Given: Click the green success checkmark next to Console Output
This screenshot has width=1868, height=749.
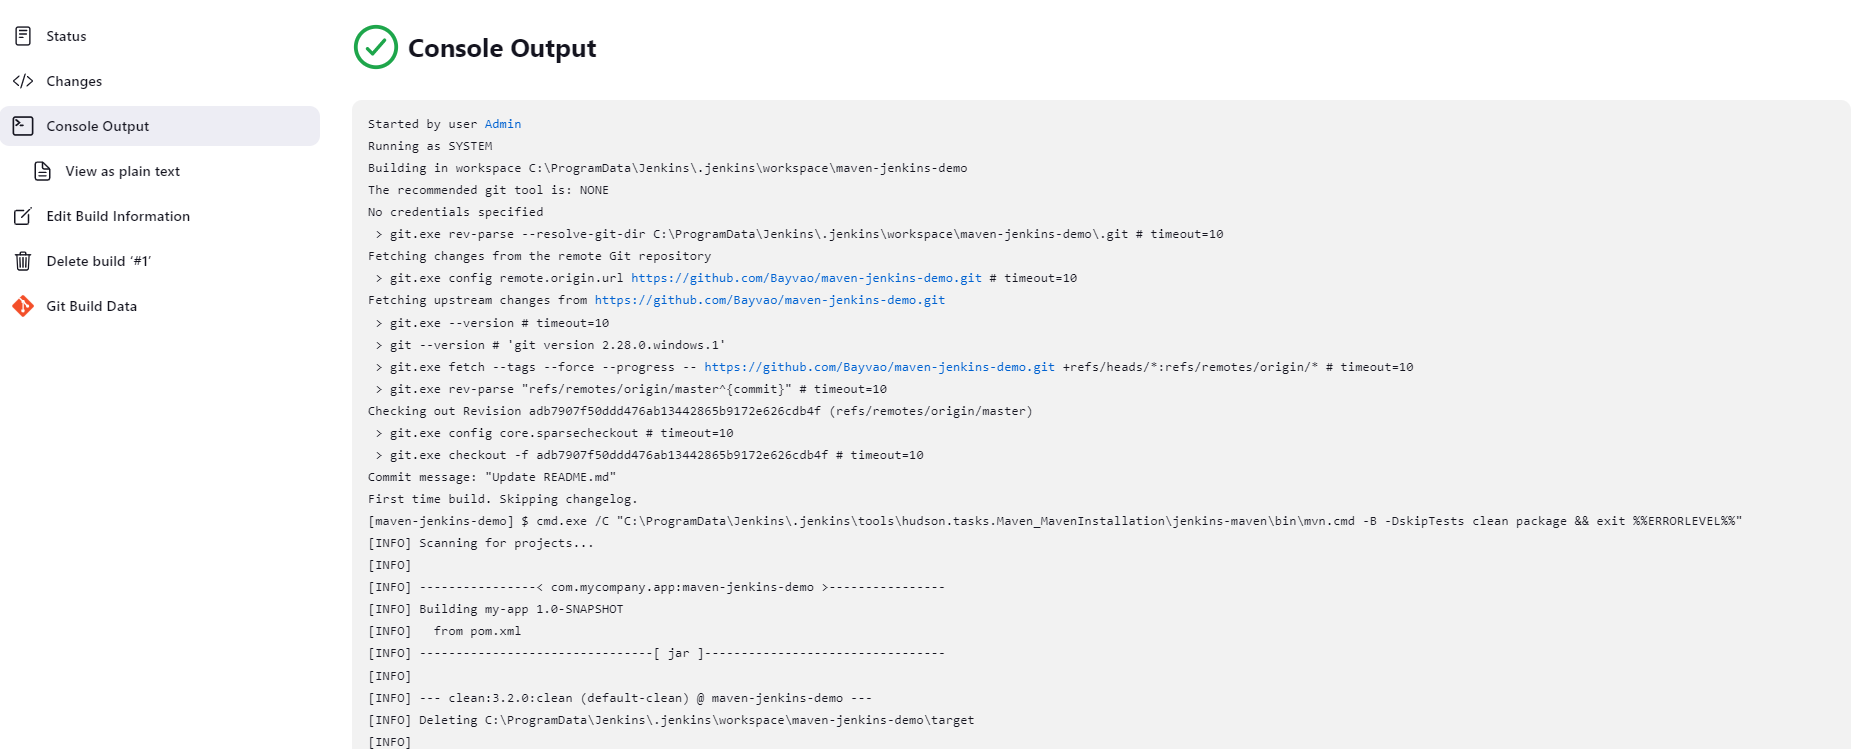Looking at the screenshot, I should (x=374, y=47).
